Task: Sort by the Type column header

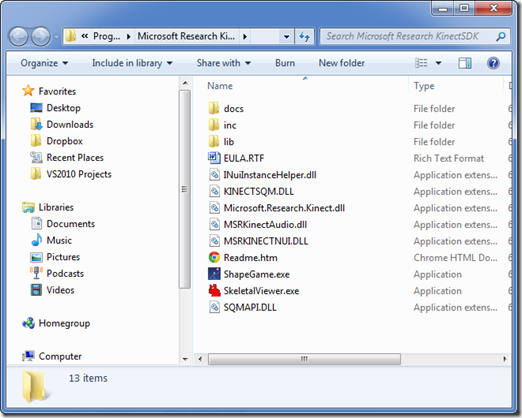Action: tap(424, 86)
